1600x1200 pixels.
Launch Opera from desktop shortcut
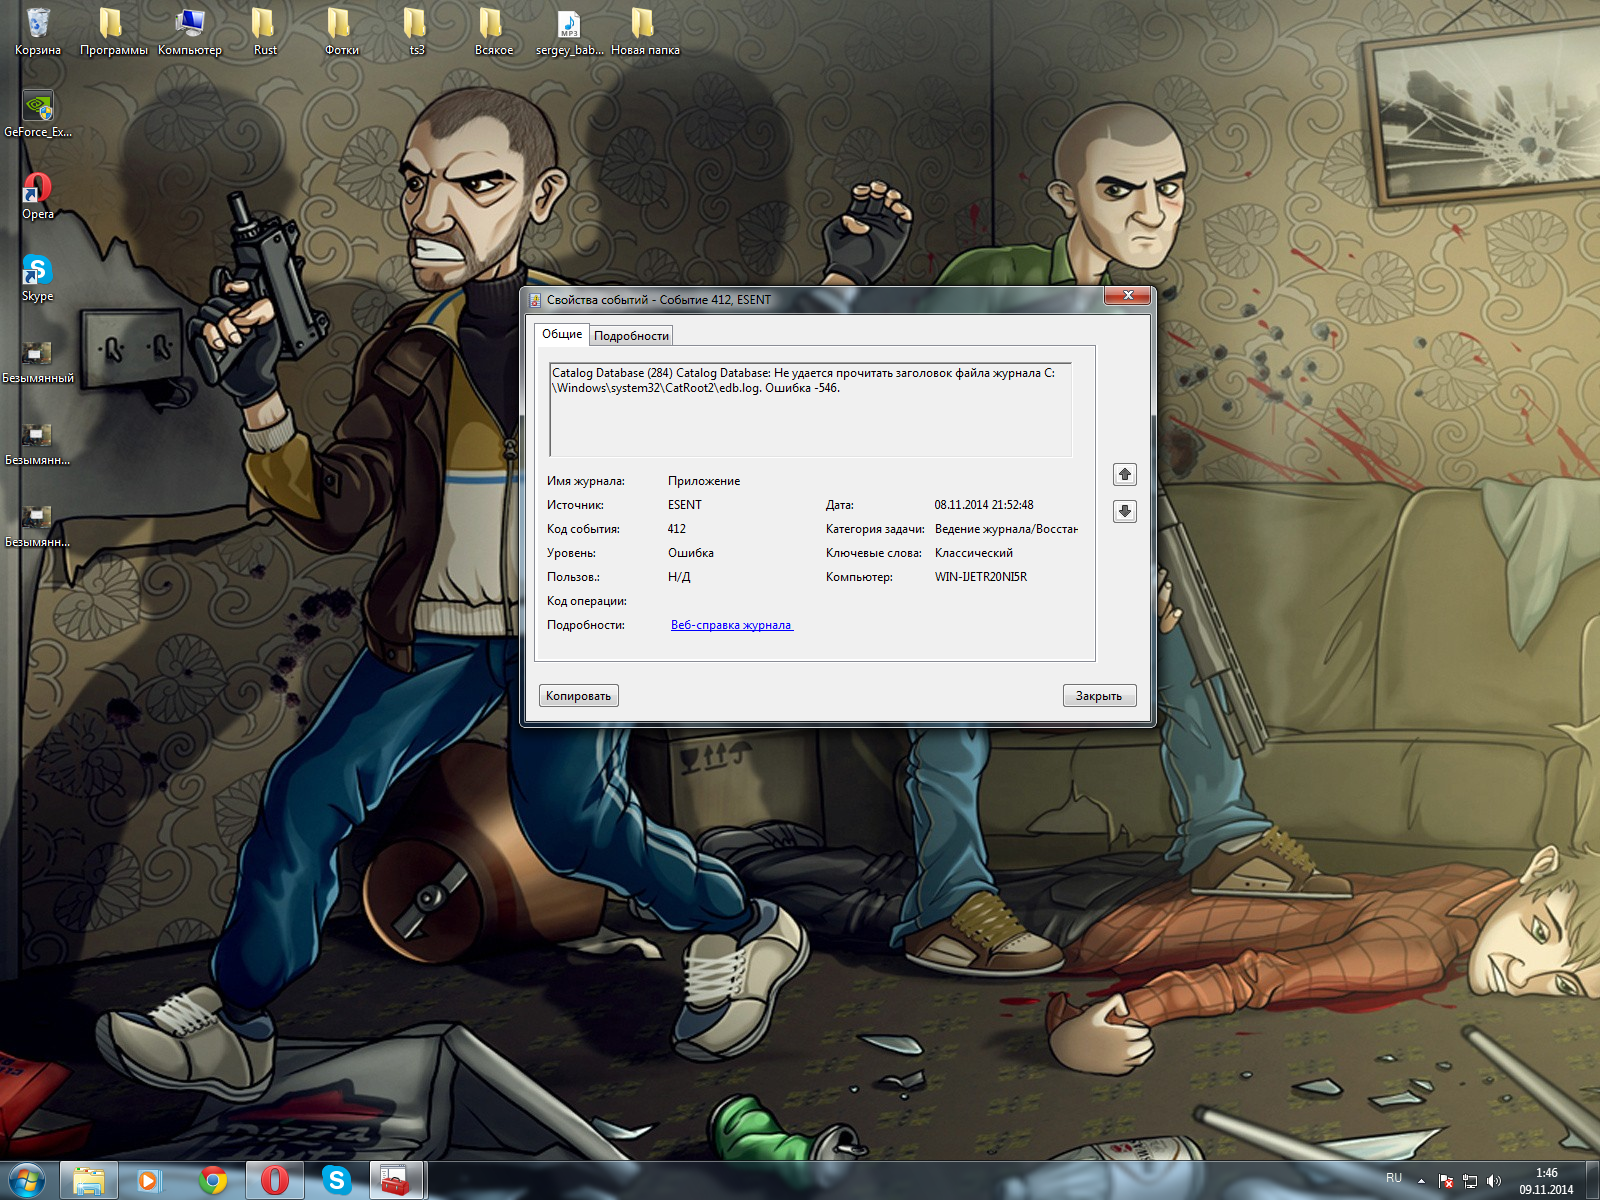(x=38, y=195)
